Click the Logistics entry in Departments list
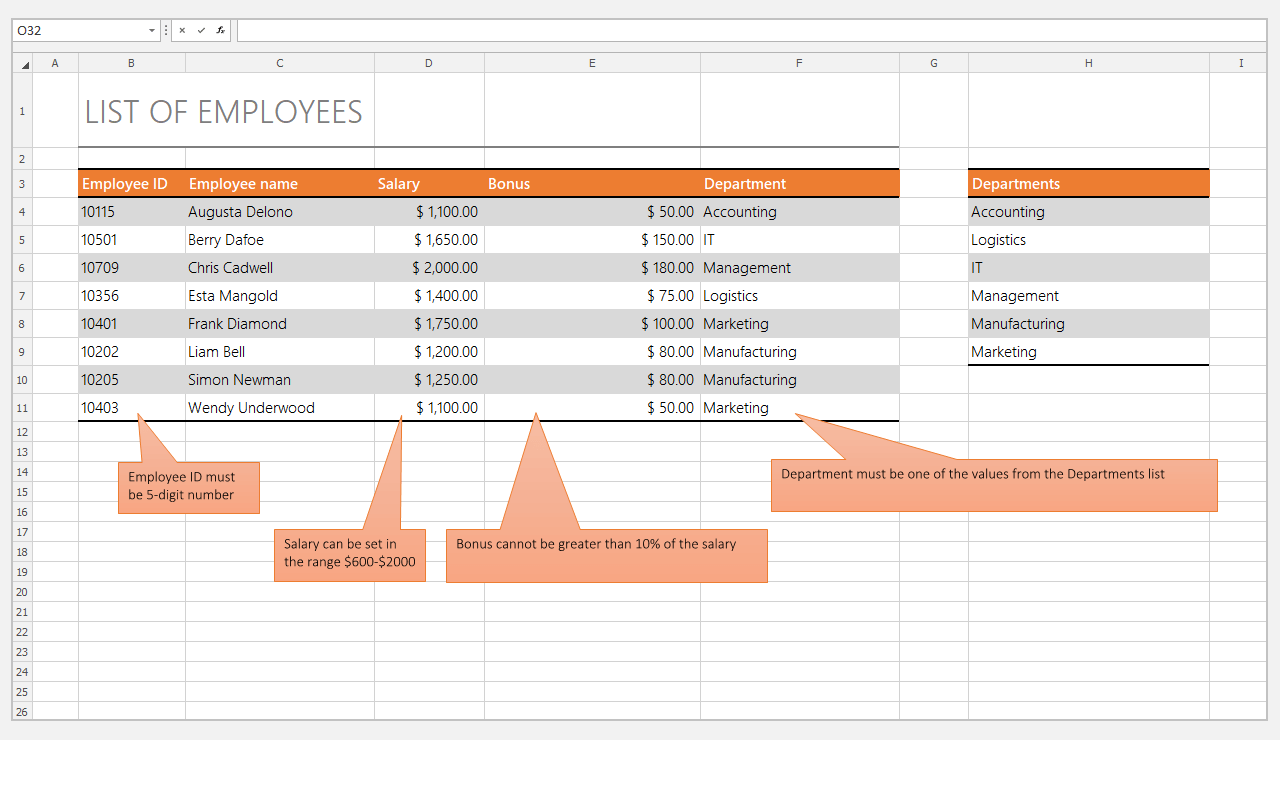 point(1088,240)
